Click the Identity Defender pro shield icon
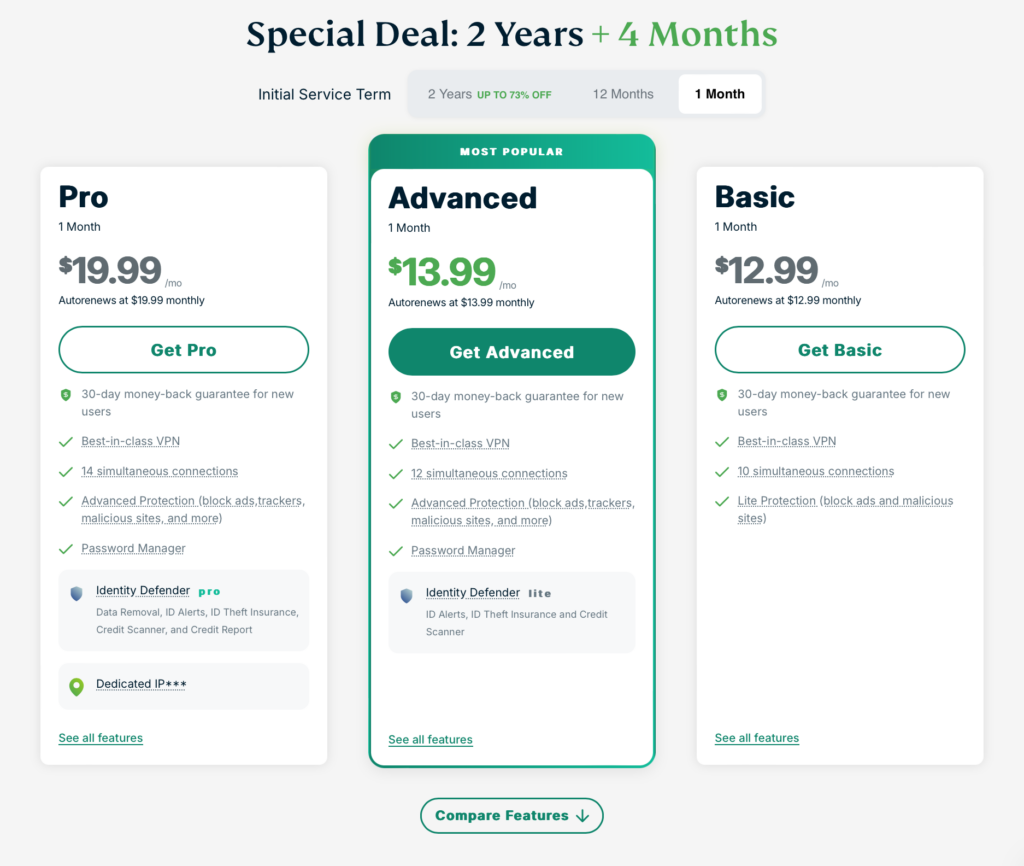1024x866 pixels. tap(76, 593)
